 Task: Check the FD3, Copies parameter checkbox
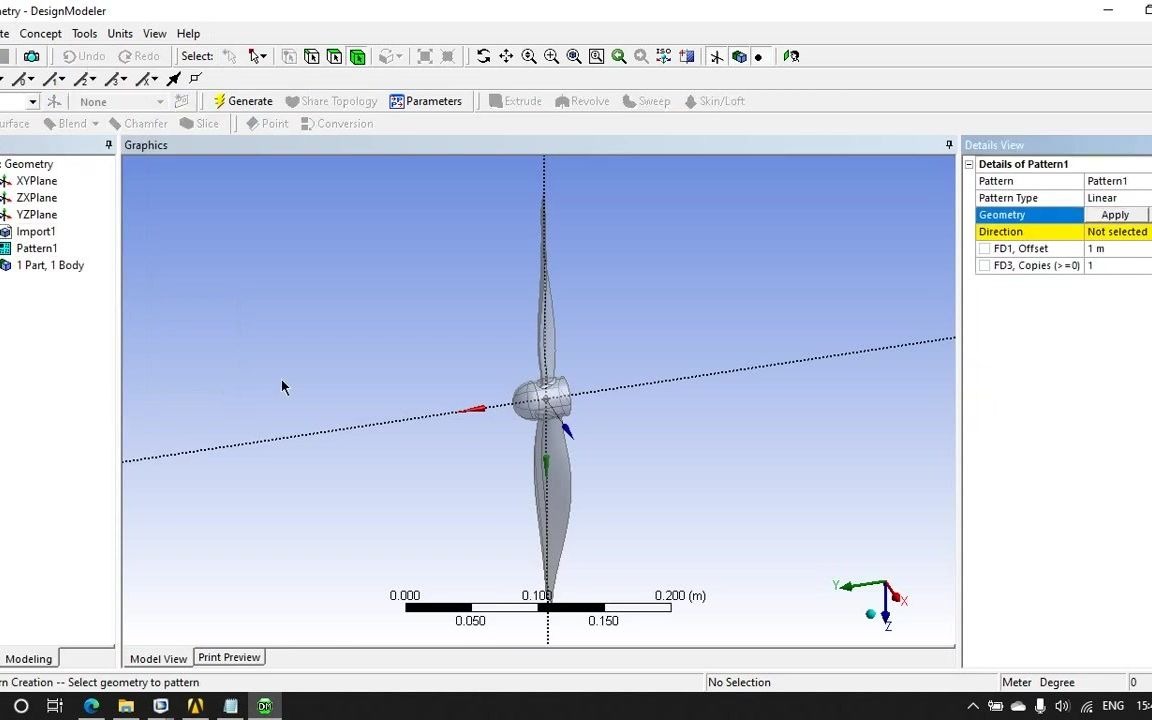tap(985, 265)
